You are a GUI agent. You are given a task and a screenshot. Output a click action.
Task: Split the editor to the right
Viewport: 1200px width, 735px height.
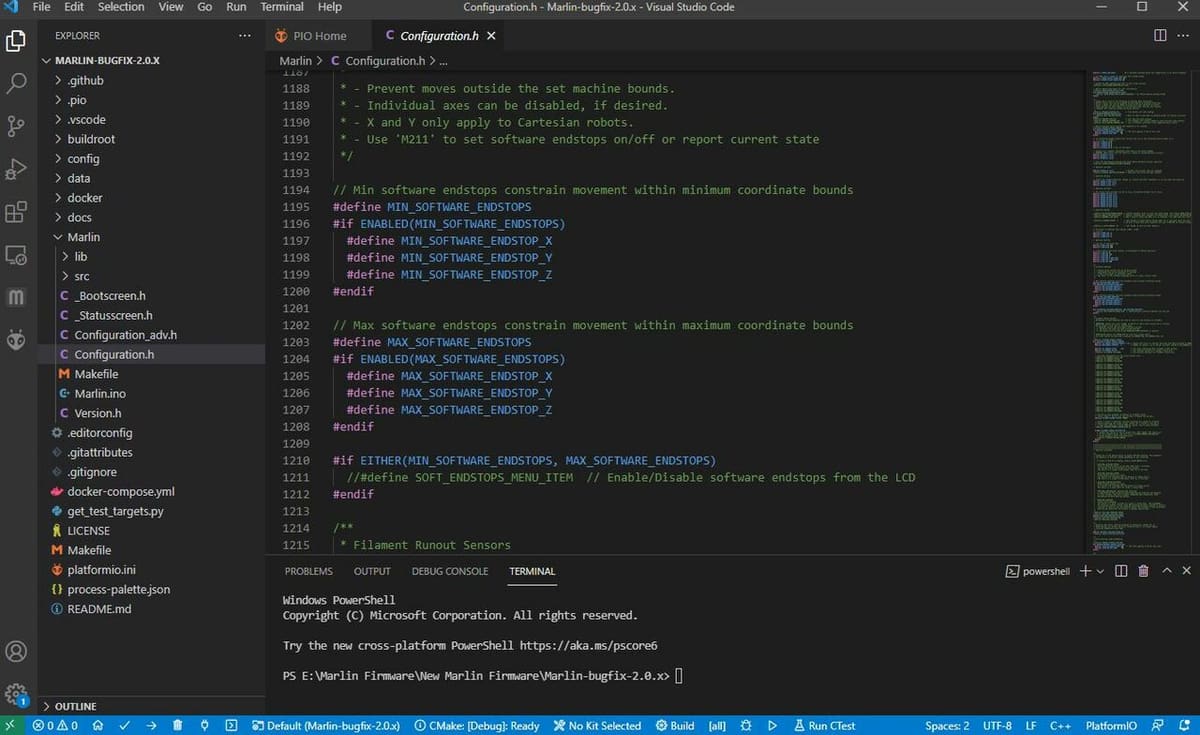click(x=1160, y=36)
